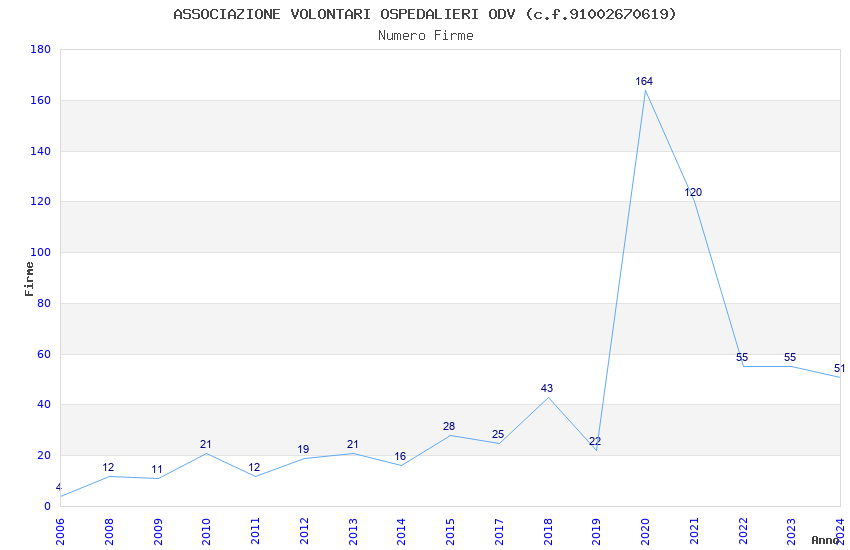850x550 pixels.
Task: Click the x-axis year 2012
Action: pos(304,531)
